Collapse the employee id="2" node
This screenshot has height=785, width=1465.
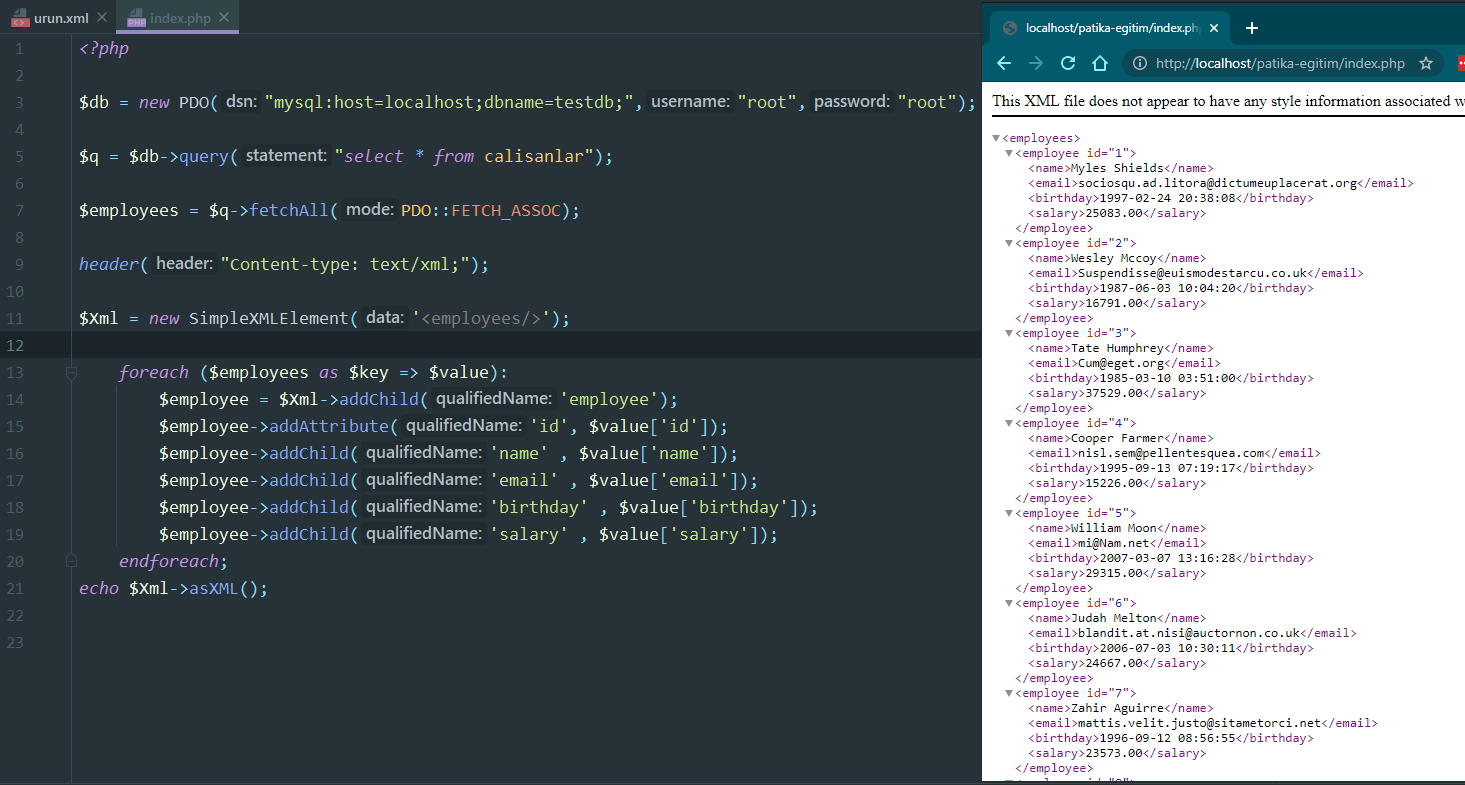click(x=1009, y=243)
